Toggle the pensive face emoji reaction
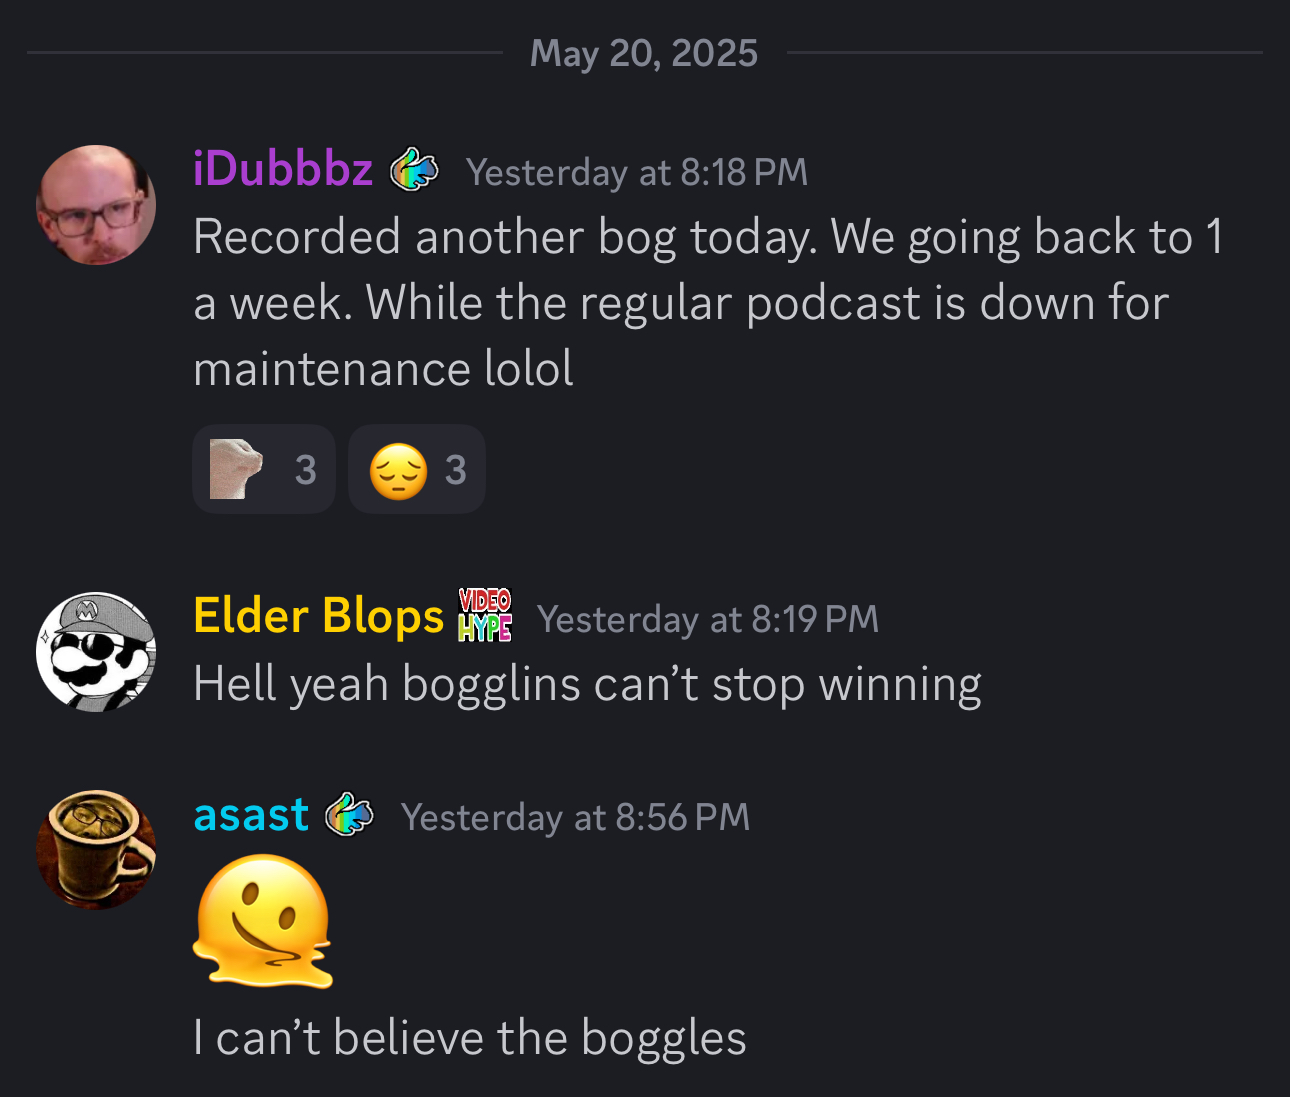 tap(417, 469)
